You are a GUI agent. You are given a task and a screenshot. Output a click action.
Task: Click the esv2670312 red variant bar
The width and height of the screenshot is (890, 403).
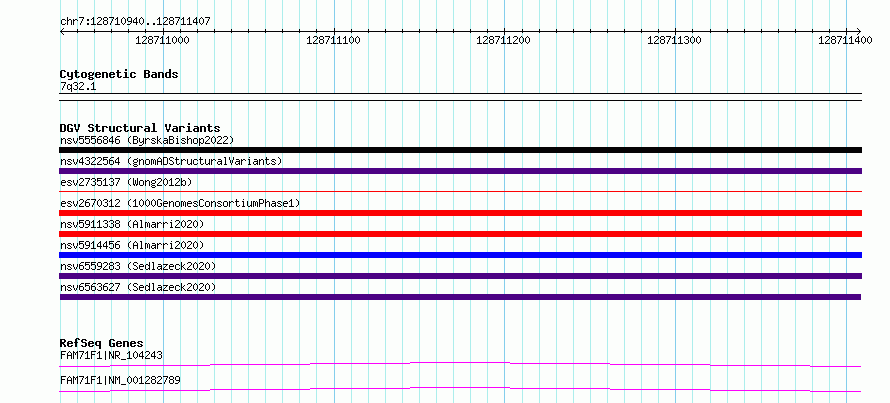coord(460,213)
